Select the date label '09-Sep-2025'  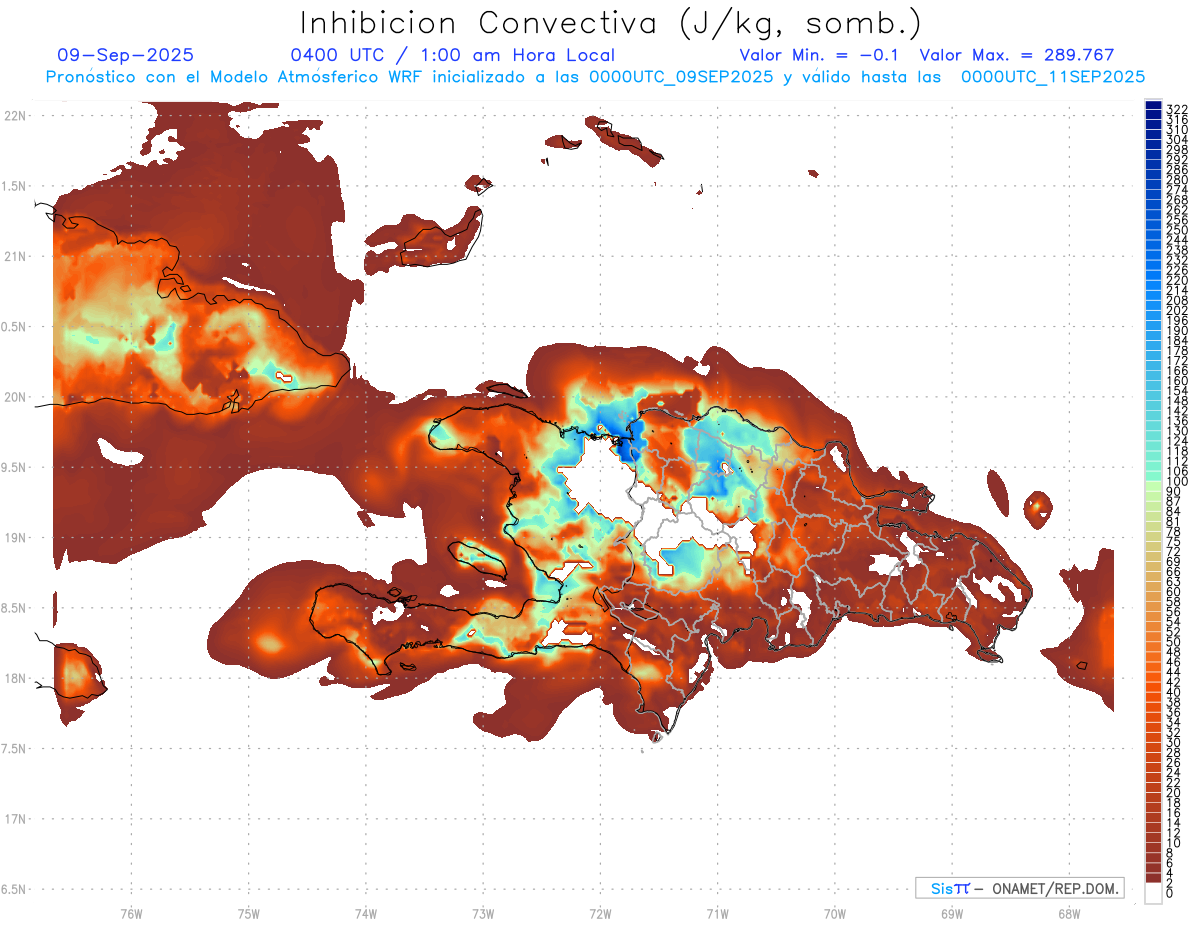pyautogui.click(x=126, y=55)
